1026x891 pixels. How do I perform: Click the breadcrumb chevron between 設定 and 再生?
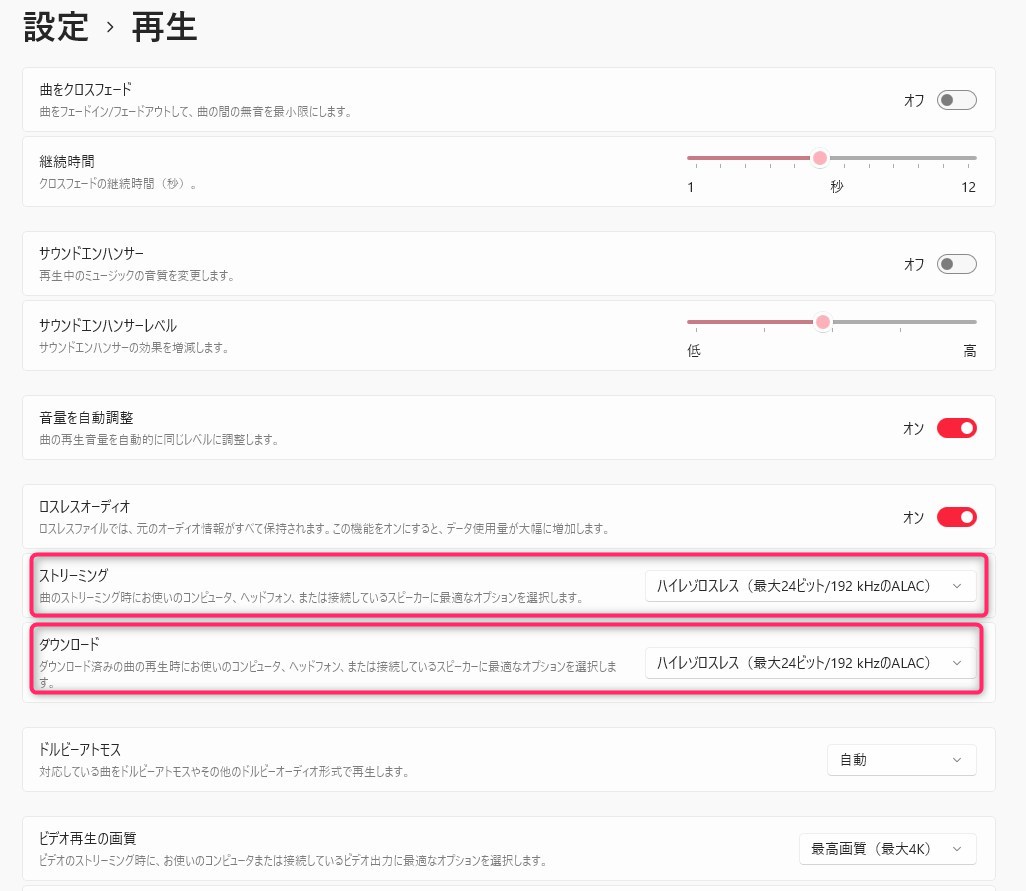(111, 29)
